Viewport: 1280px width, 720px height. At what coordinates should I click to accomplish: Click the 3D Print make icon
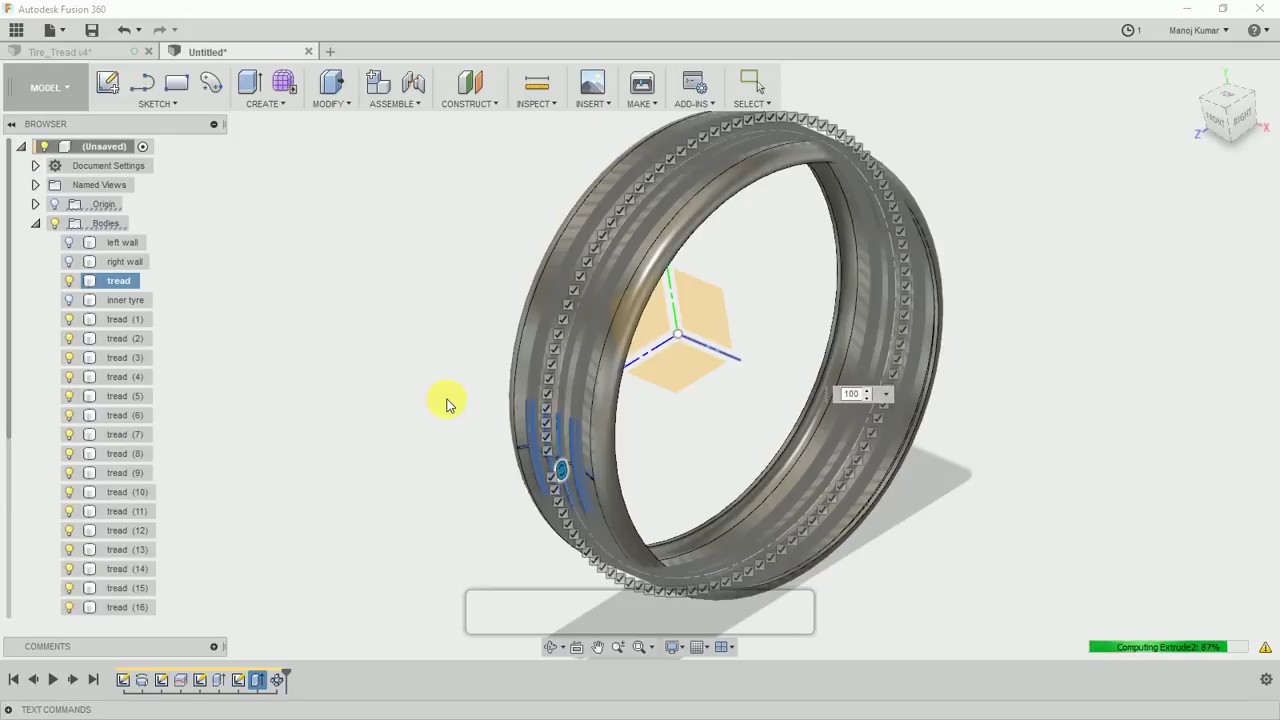coord(642,82)
